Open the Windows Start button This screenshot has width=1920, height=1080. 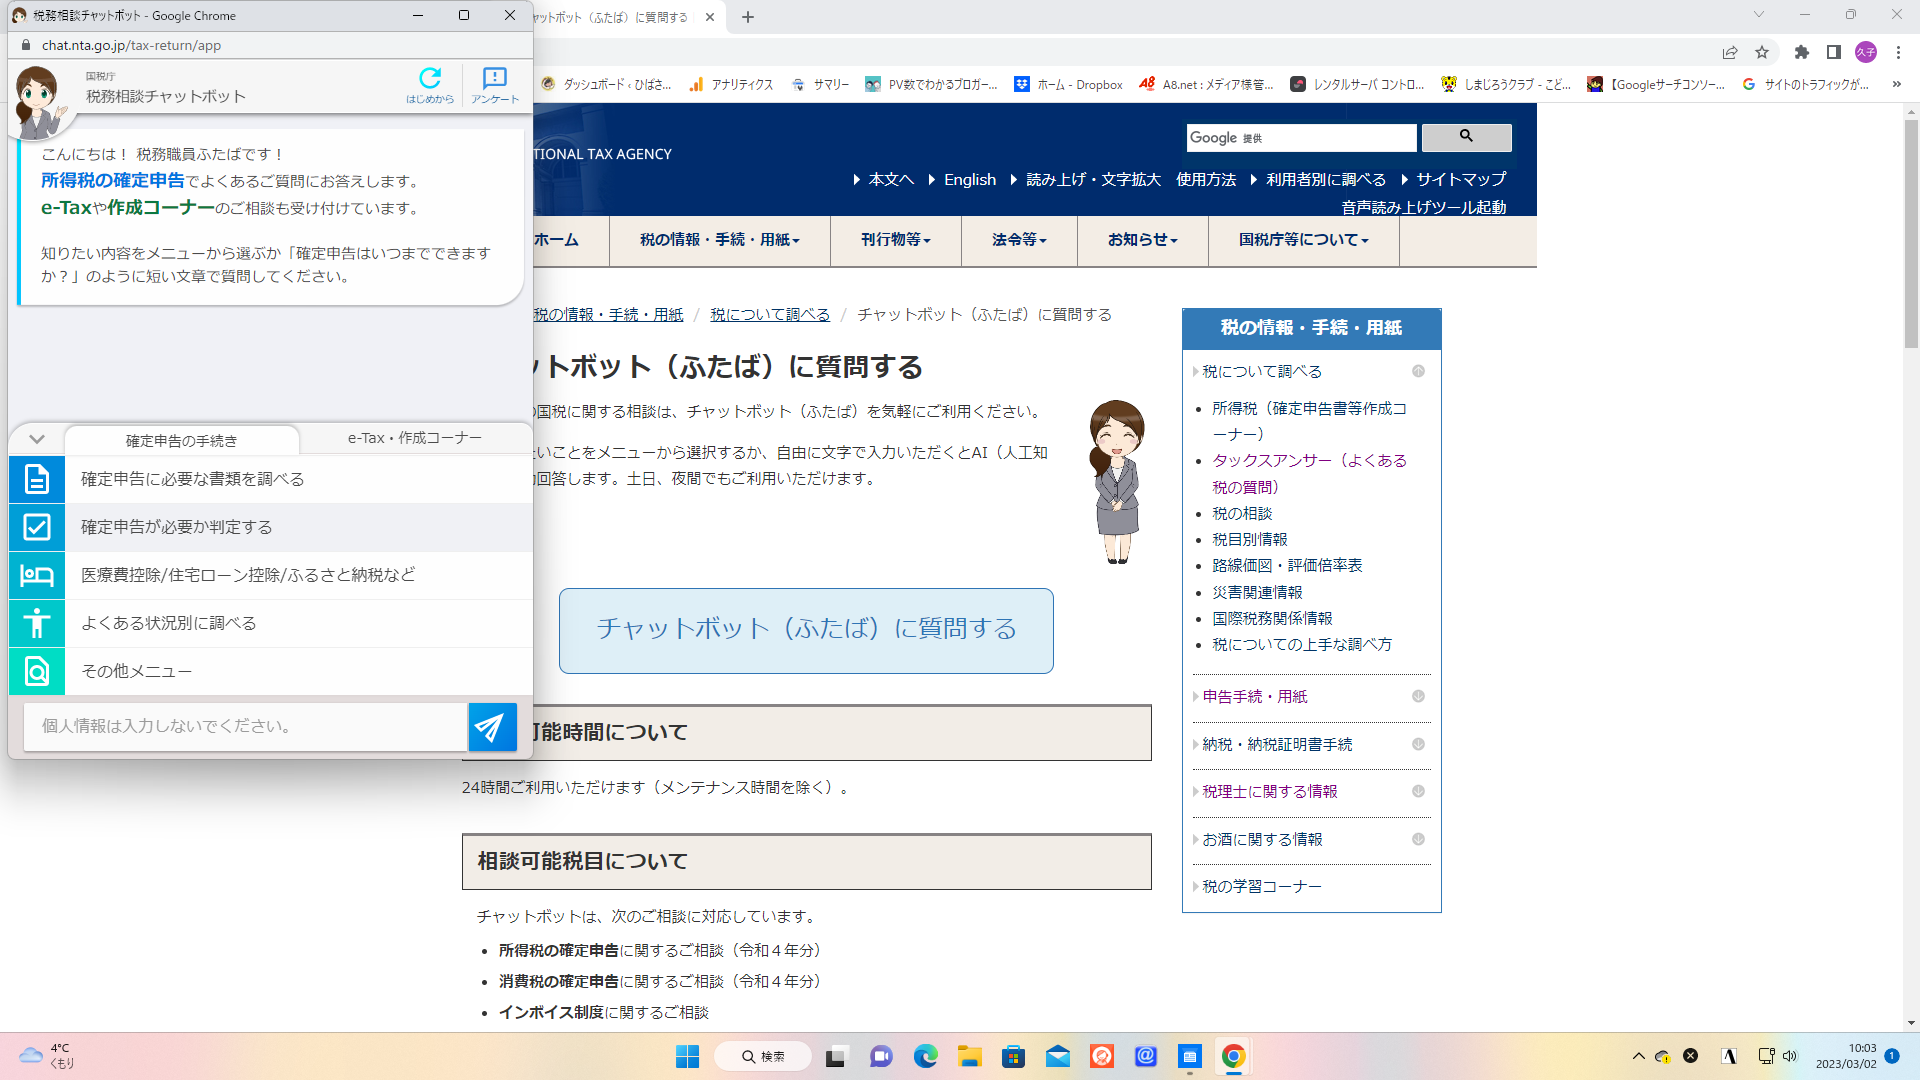pos(688,1056)
